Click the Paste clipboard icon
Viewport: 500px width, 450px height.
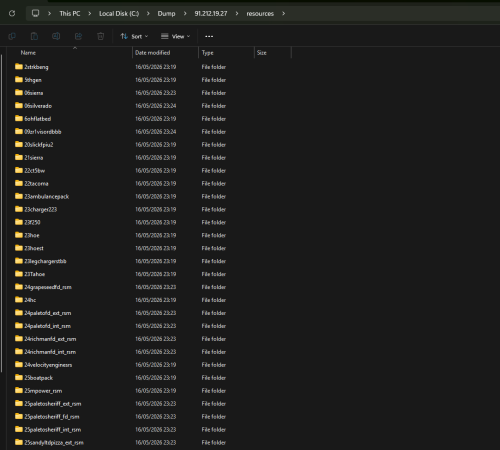(34, 36)
